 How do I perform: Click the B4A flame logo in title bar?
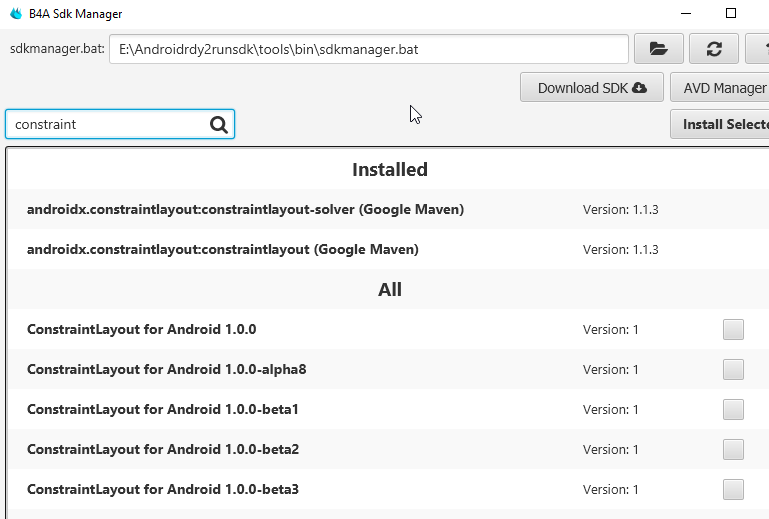point(15,14)
